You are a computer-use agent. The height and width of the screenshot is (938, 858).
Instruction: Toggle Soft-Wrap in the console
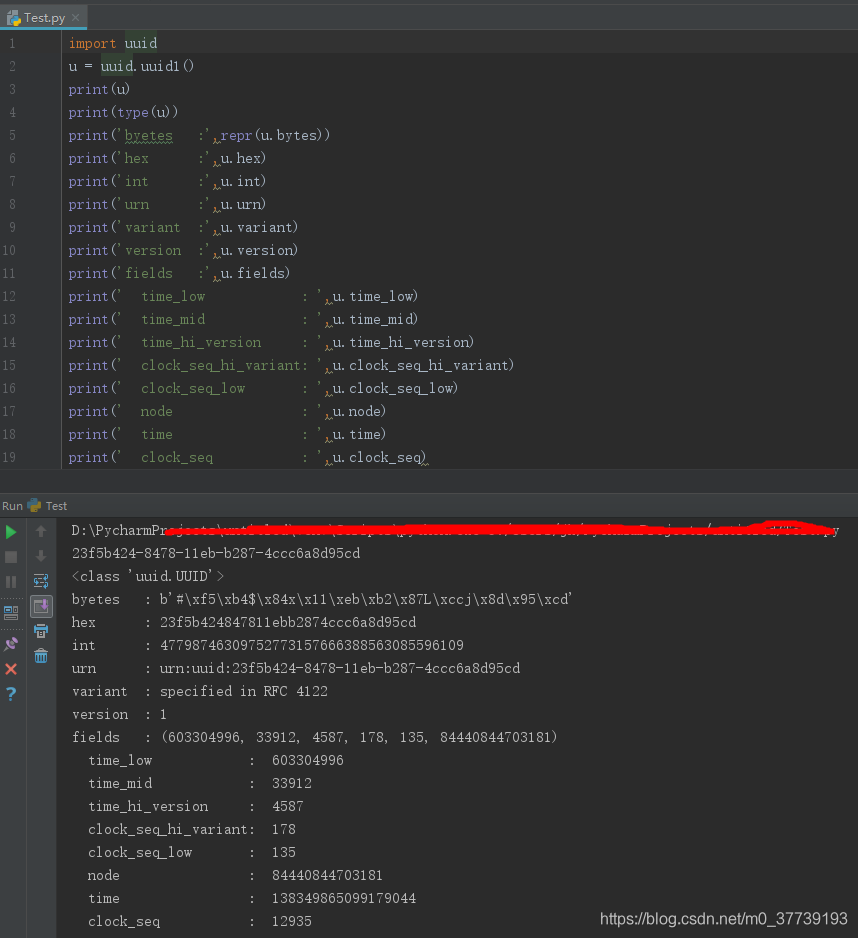[x=40, y=580]
